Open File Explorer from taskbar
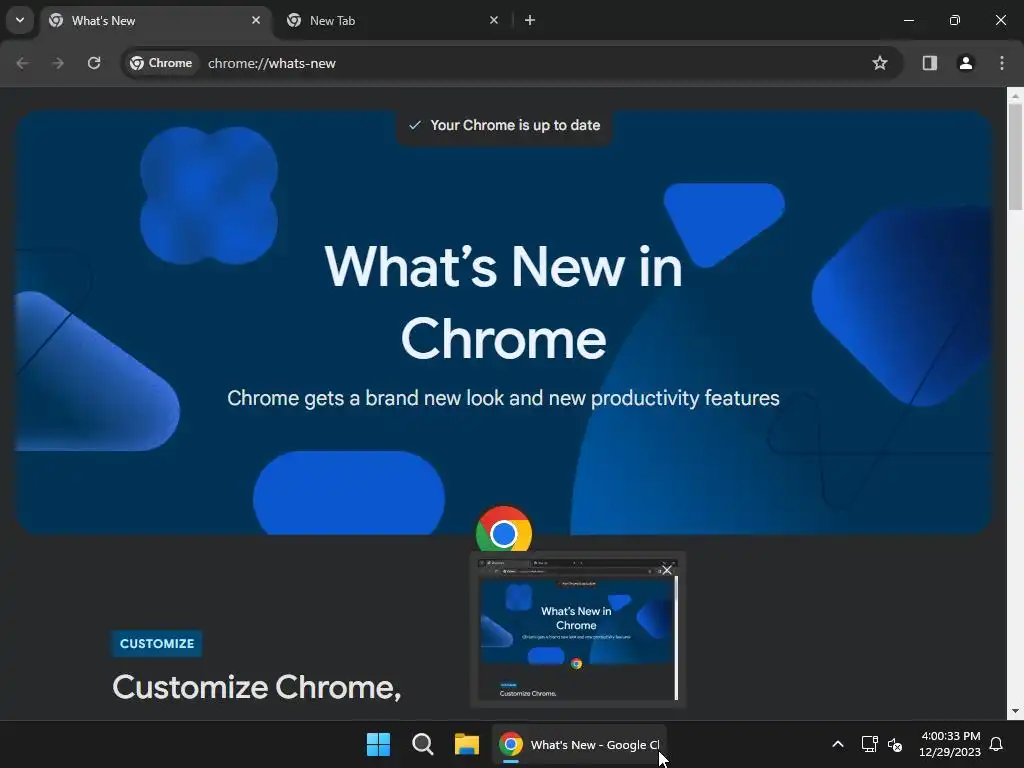Screen dimensions: 1024x768 (x=467, y=744)
